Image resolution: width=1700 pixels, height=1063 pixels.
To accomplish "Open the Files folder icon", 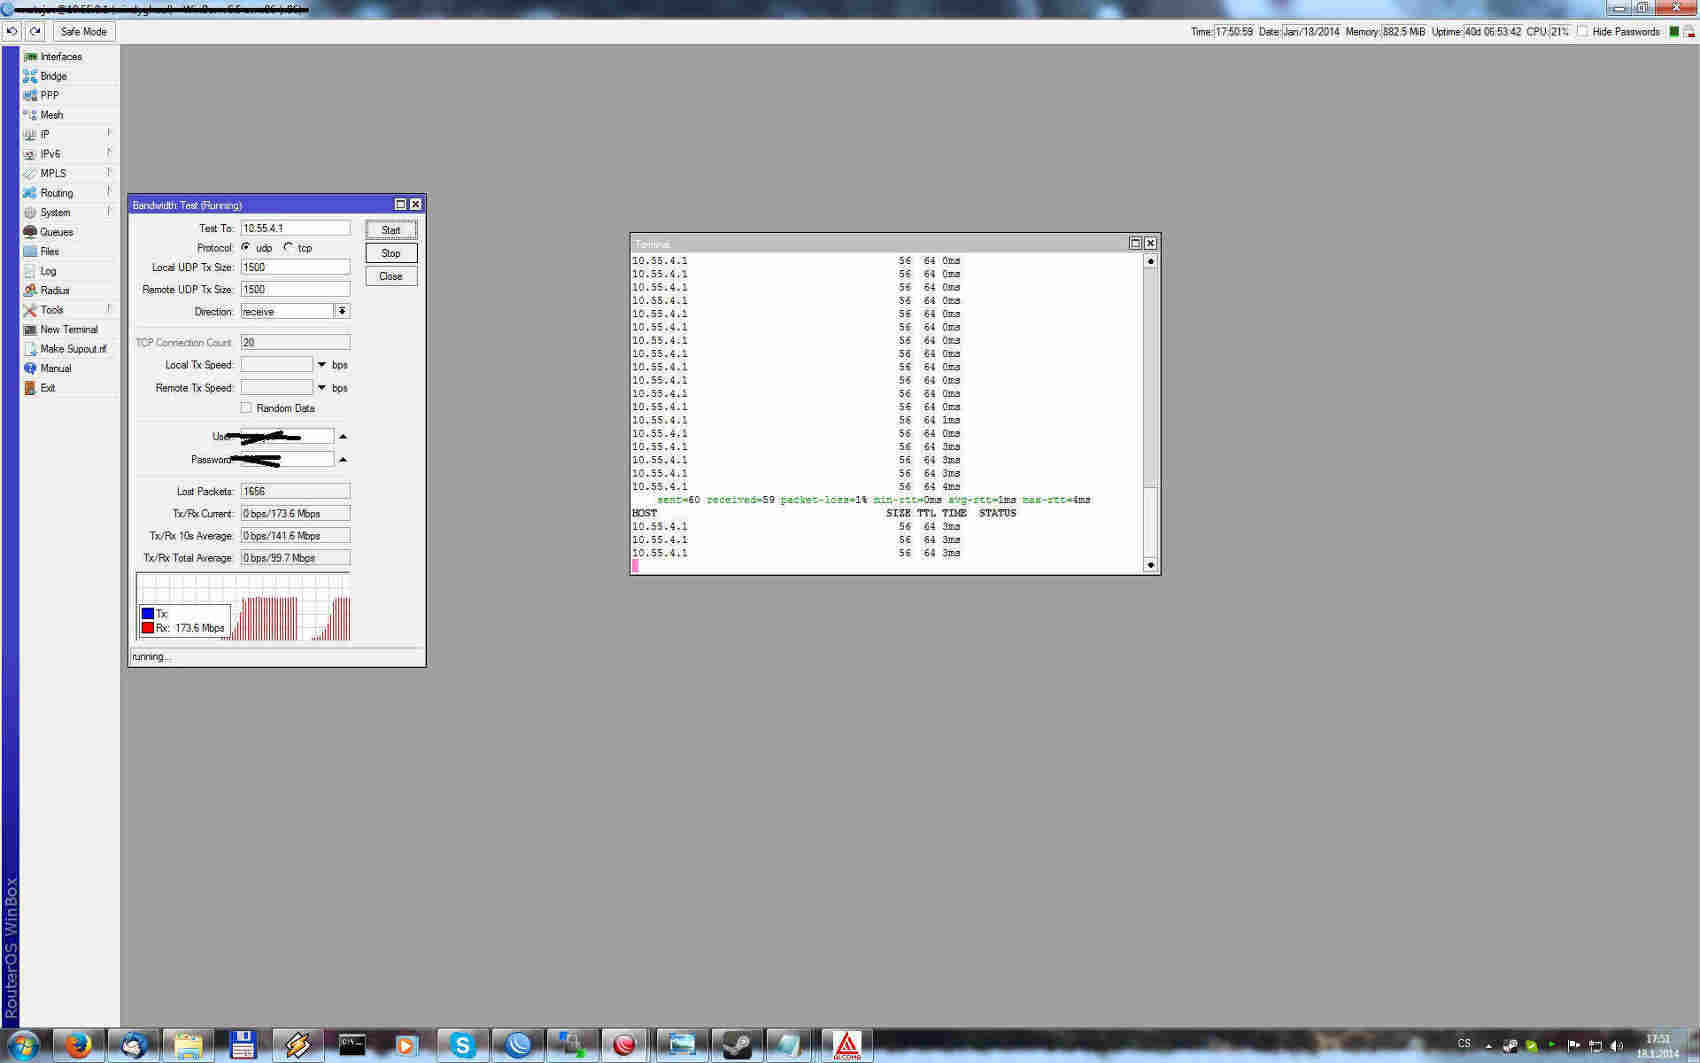I will tap(30, 252).
